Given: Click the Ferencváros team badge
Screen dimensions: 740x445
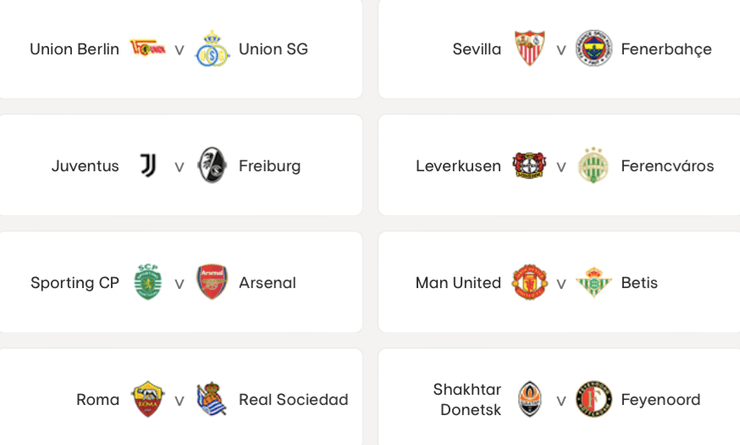Looking at the screenshot, I should coord(593,166).
